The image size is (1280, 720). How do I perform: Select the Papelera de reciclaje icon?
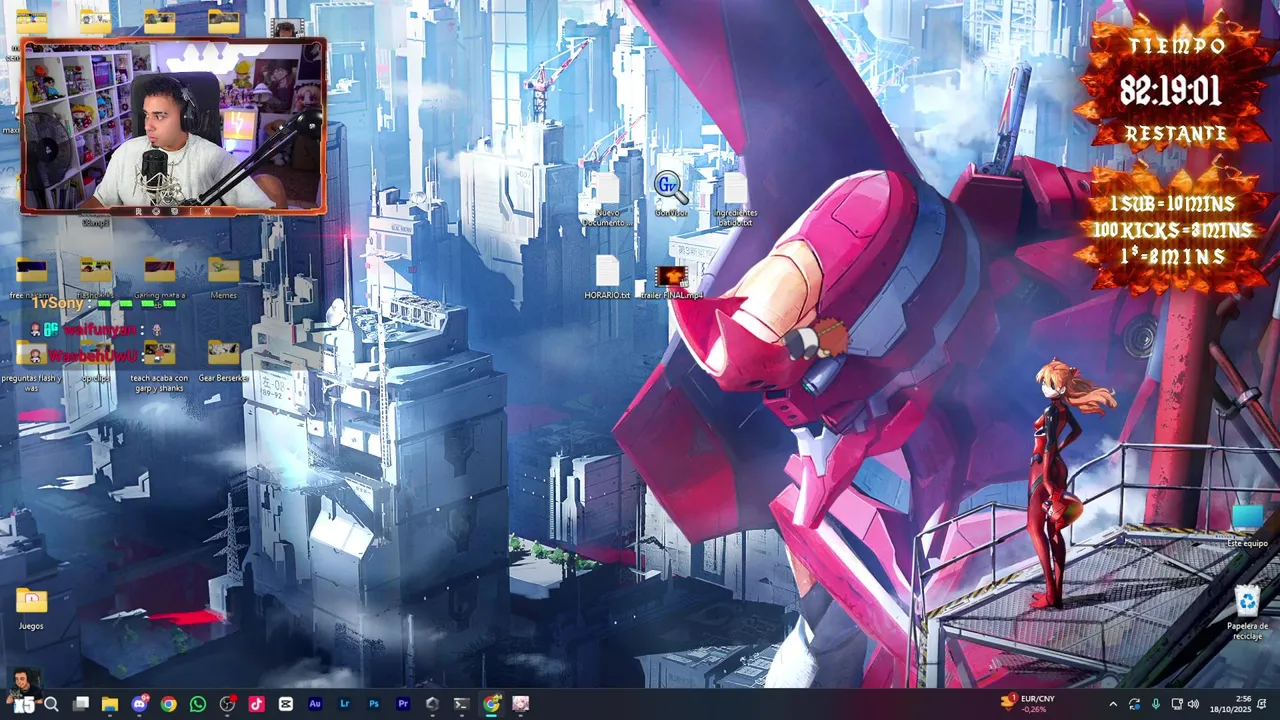point(1247,613)
